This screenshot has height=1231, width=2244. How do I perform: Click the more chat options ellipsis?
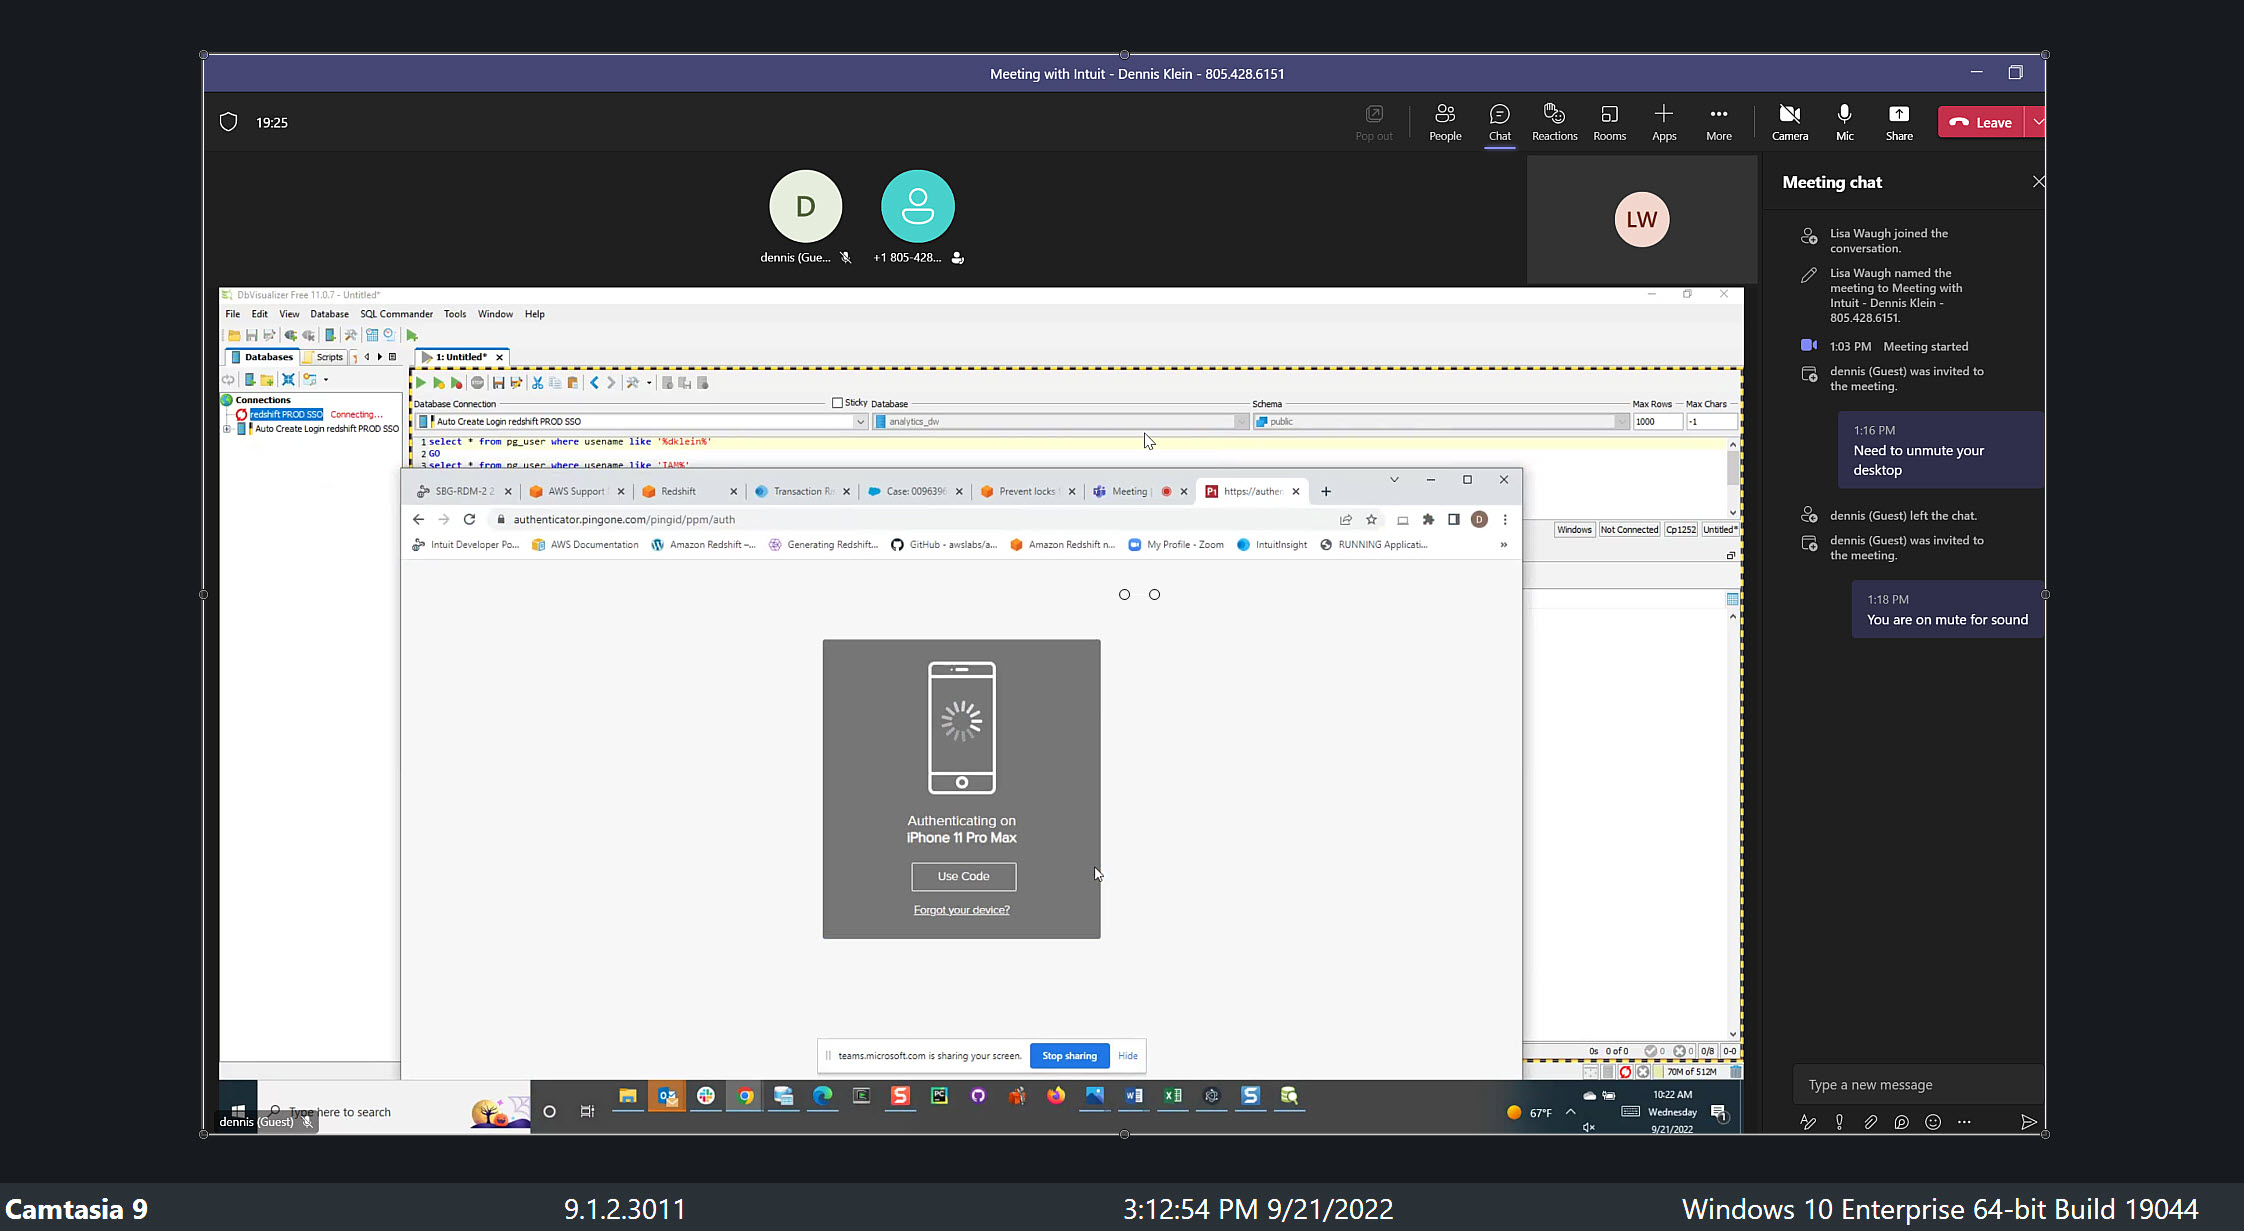click(1964, 1122)
